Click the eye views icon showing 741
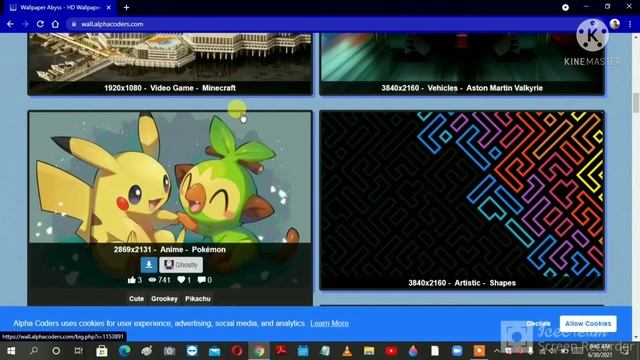Screen dimensions: 640x360 (x=152, y=280)
